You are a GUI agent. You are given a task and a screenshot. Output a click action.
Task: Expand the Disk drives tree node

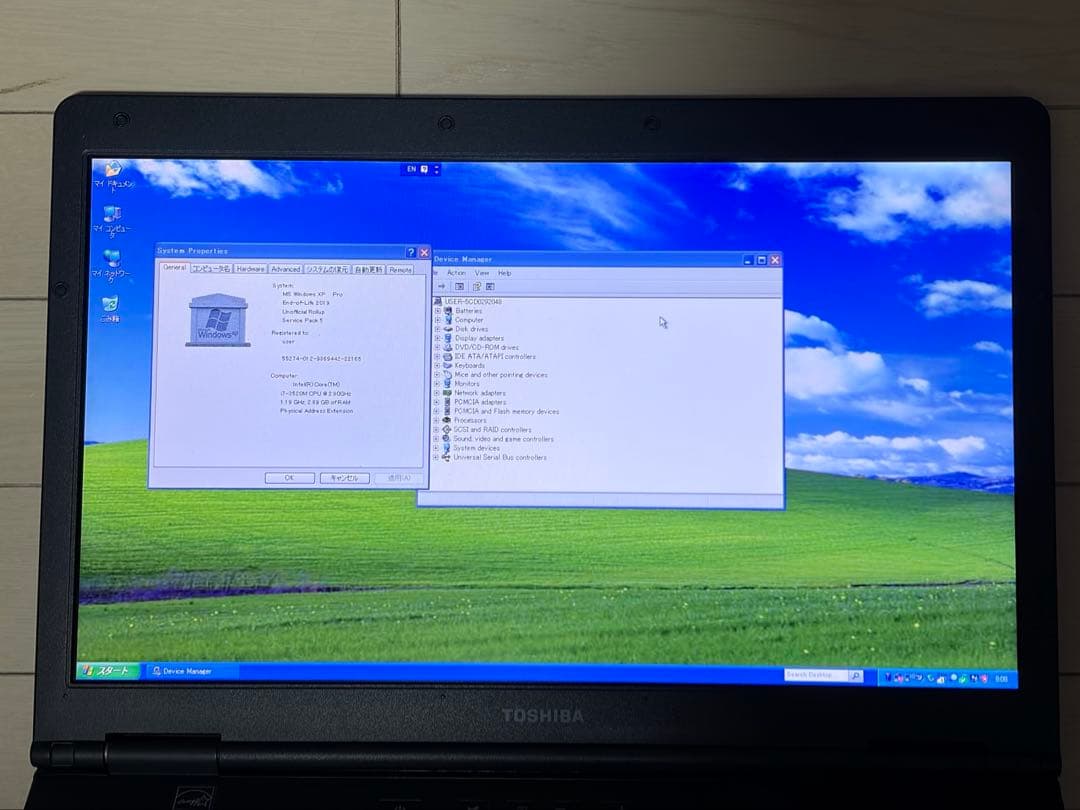(x=436, y=329)
